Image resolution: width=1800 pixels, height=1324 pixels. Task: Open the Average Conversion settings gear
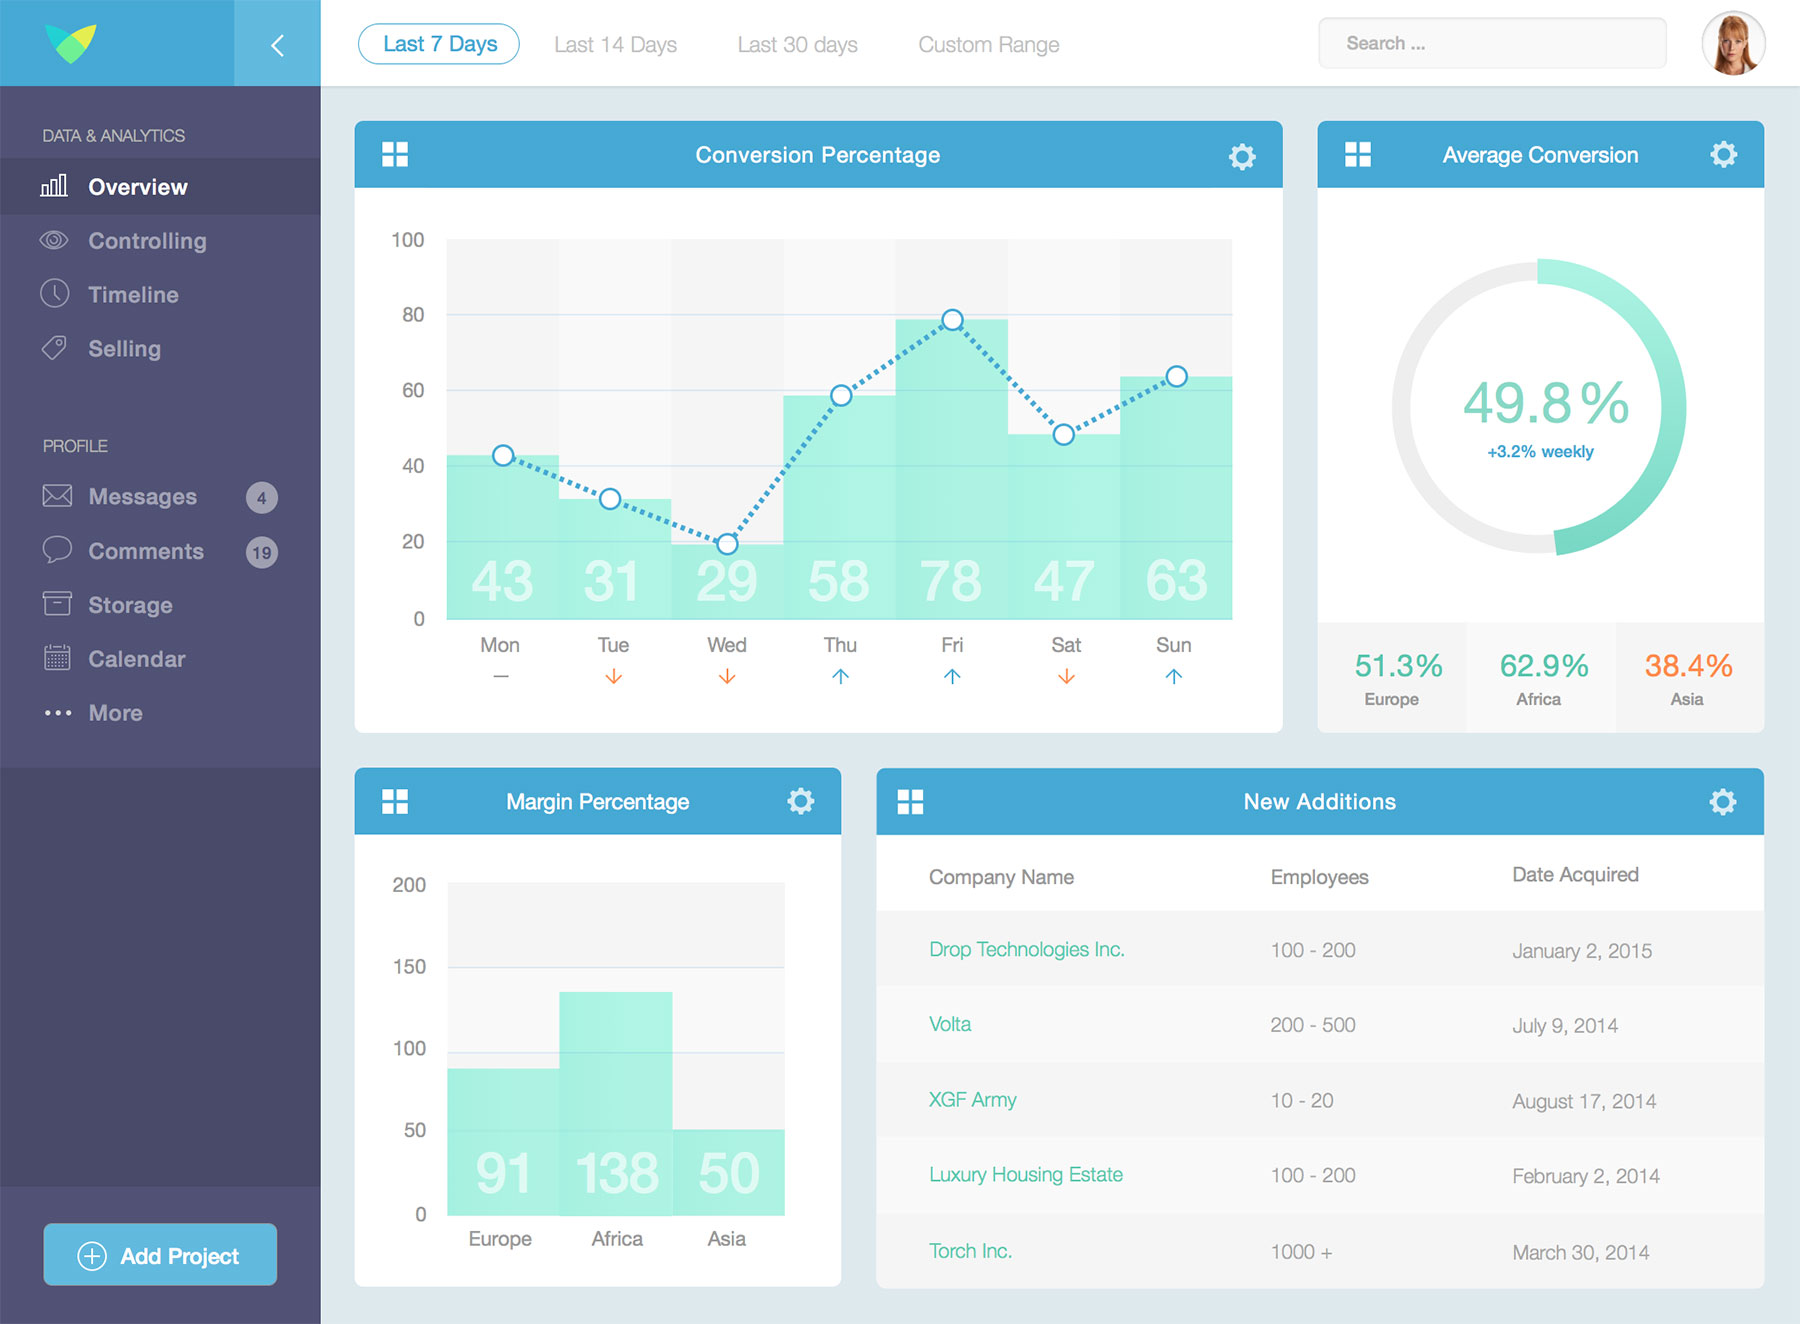point(1723,154)
